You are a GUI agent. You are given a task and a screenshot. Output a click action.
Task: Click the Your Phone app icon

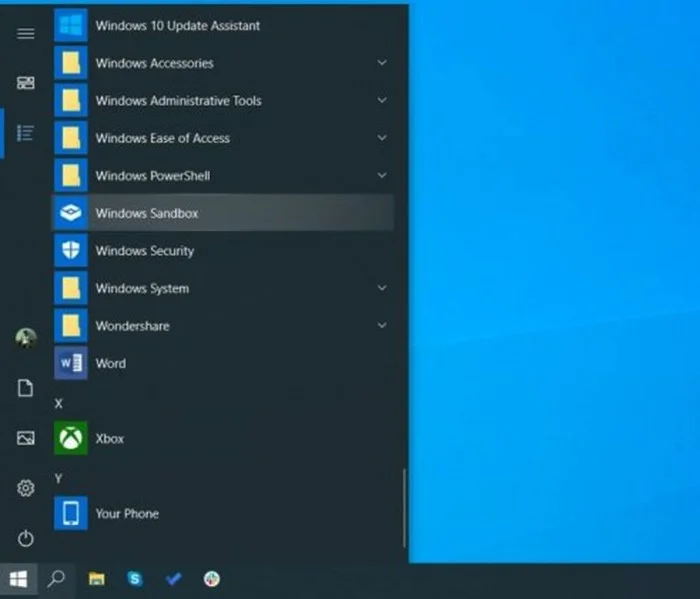(71, 513)
